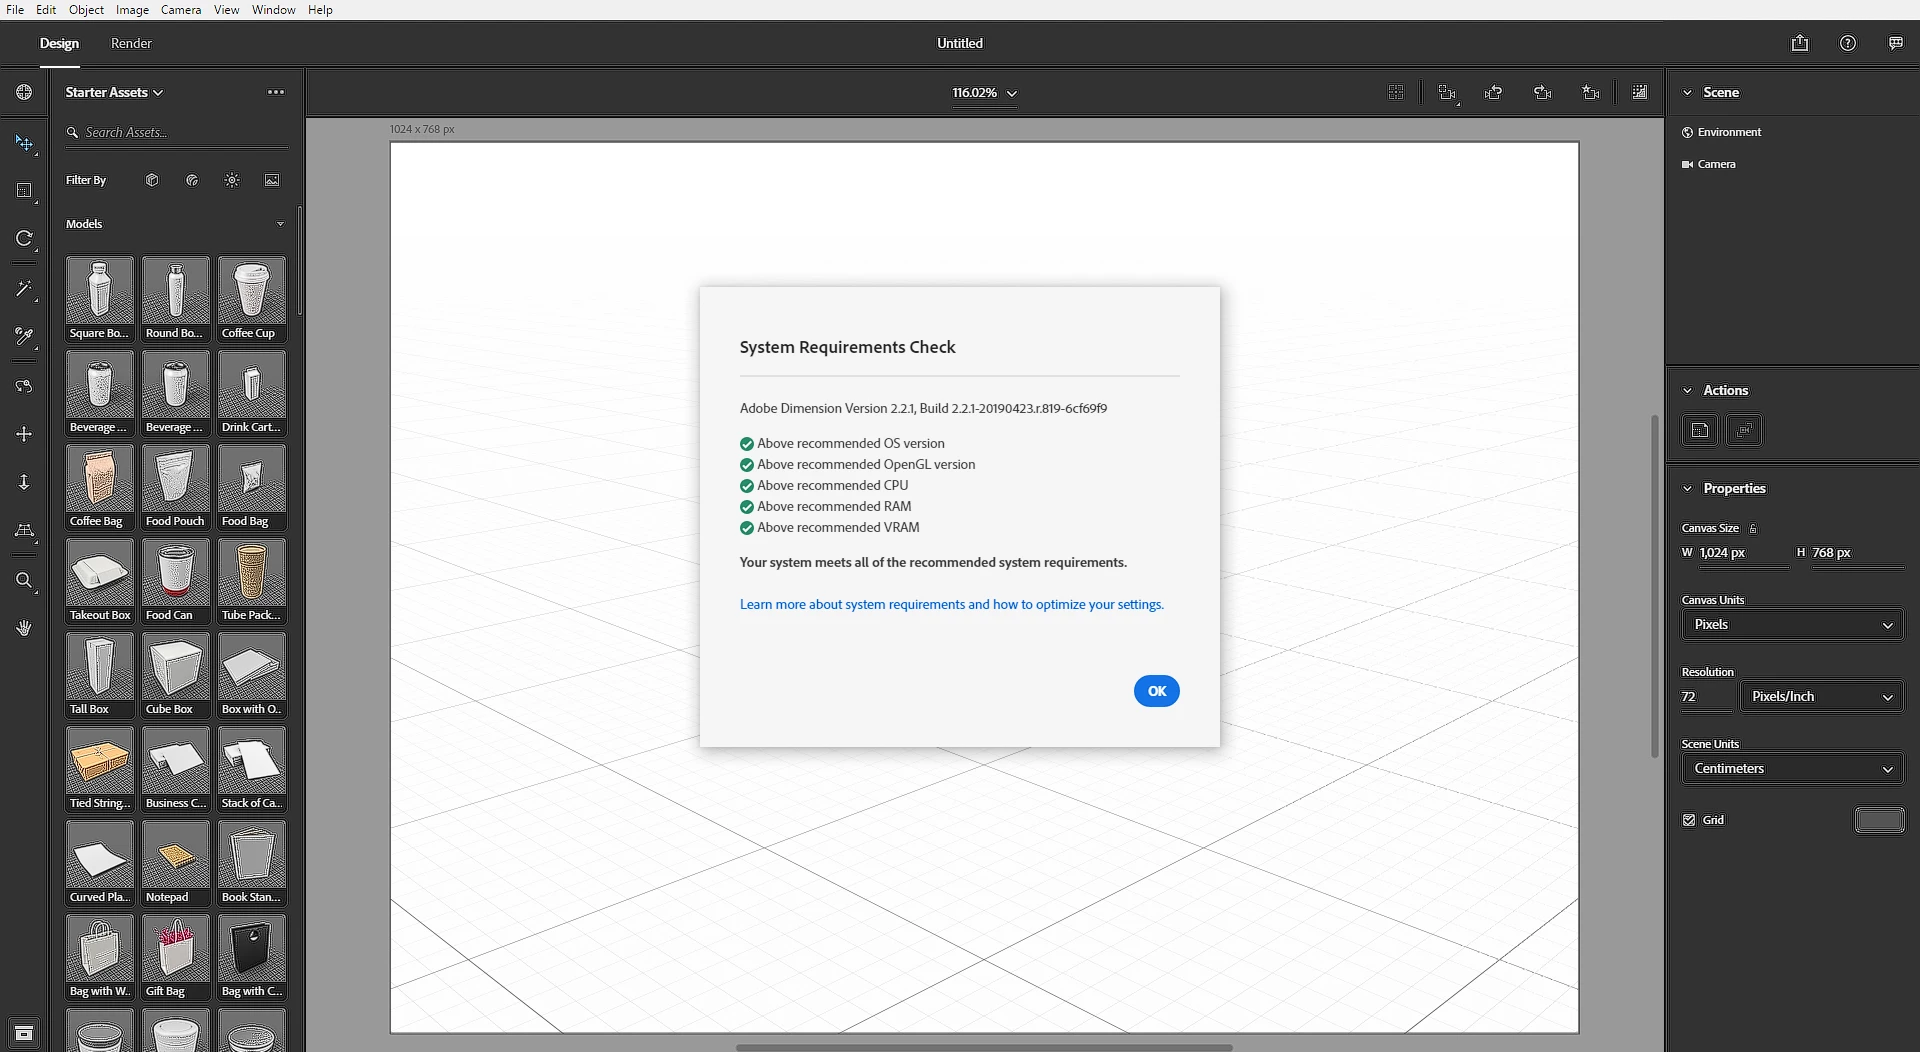Image resolution: width=1920 pixels, height=1052 pixels.
Task: Open the Starter Assets more options menu
Action: click(x=276, y=92)
